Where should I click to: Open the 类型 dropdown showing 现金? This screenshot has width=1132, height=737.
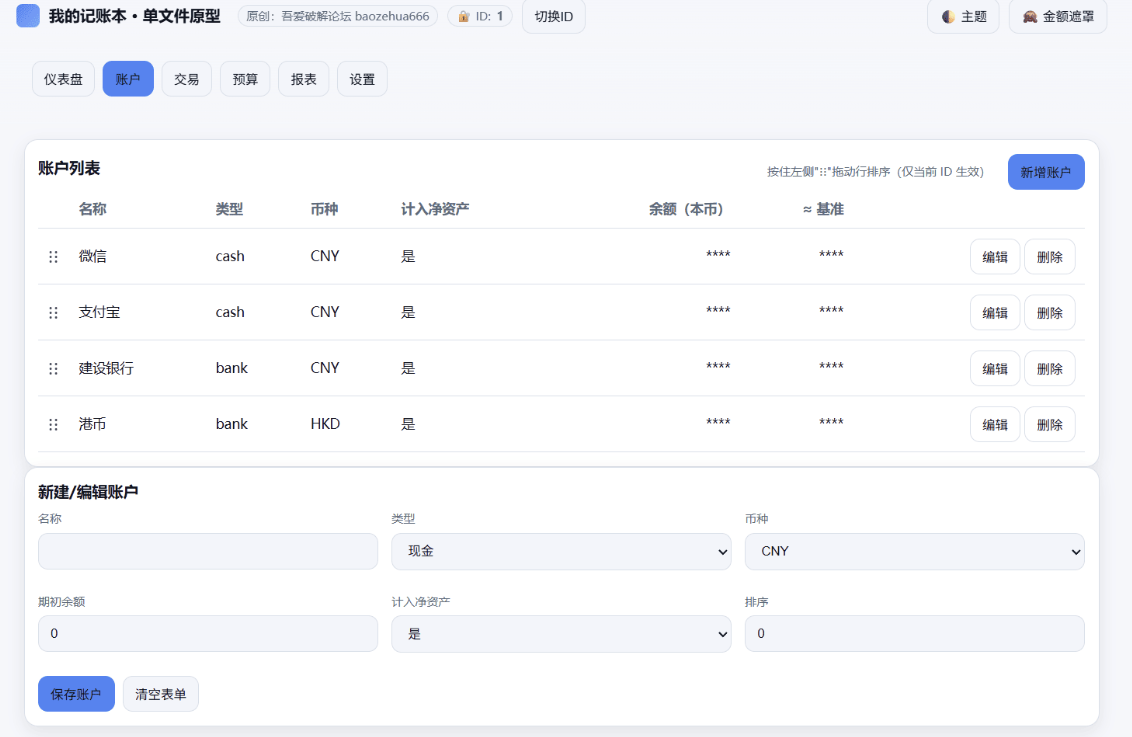pos(561,551)
